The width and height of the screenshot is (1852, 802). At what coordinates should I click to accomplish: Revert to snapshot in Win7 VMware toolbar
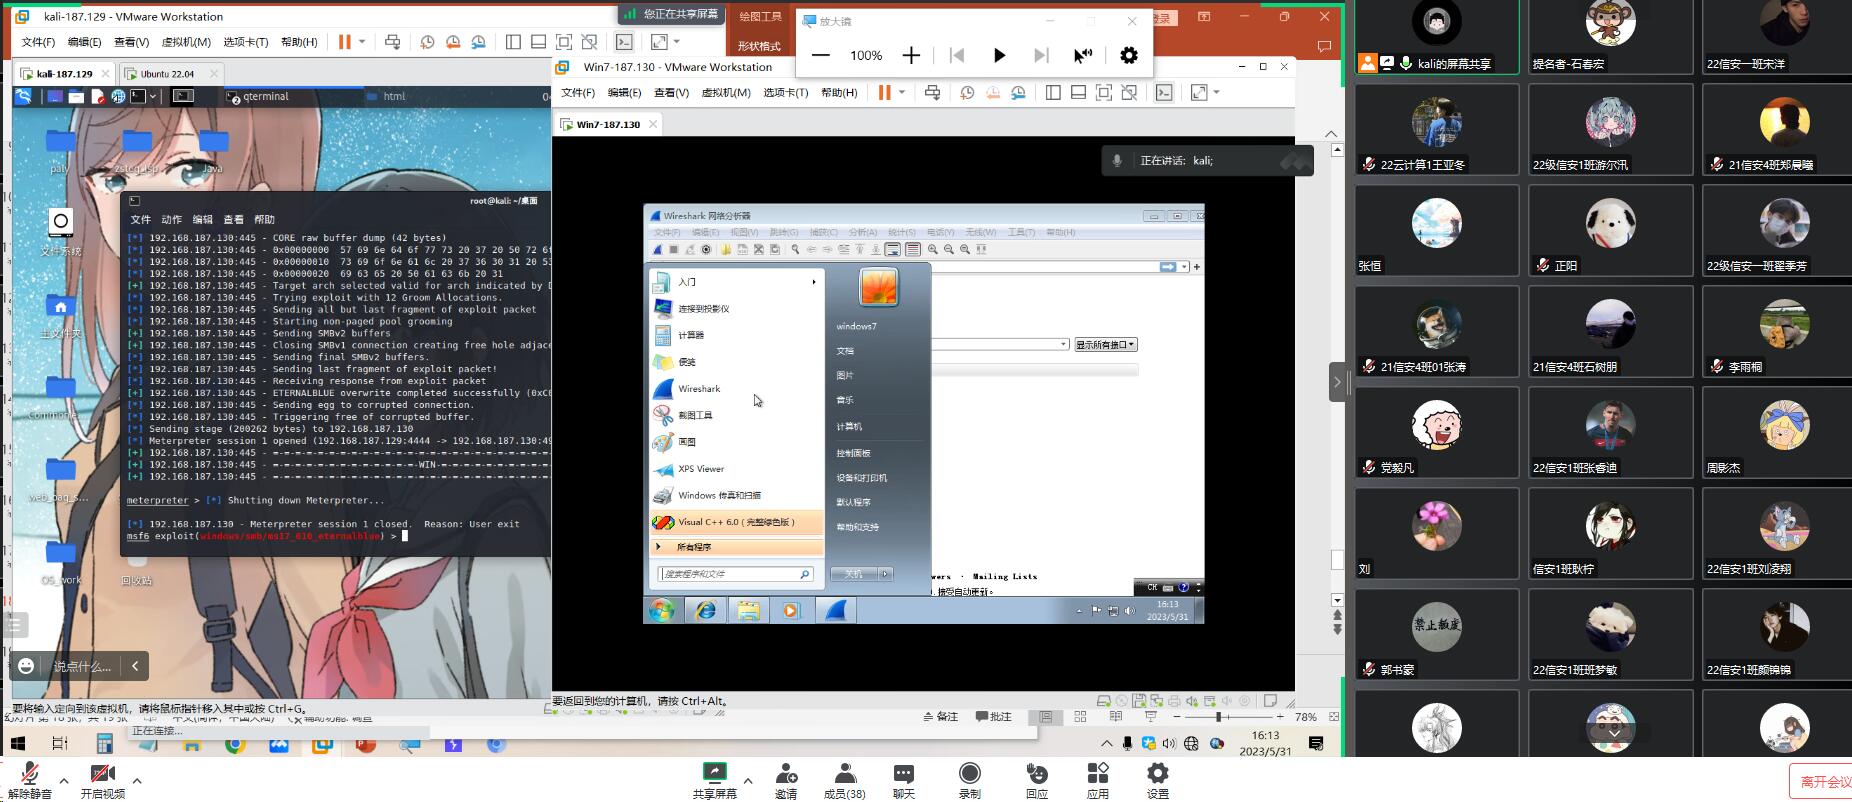(x=993, y=92)
